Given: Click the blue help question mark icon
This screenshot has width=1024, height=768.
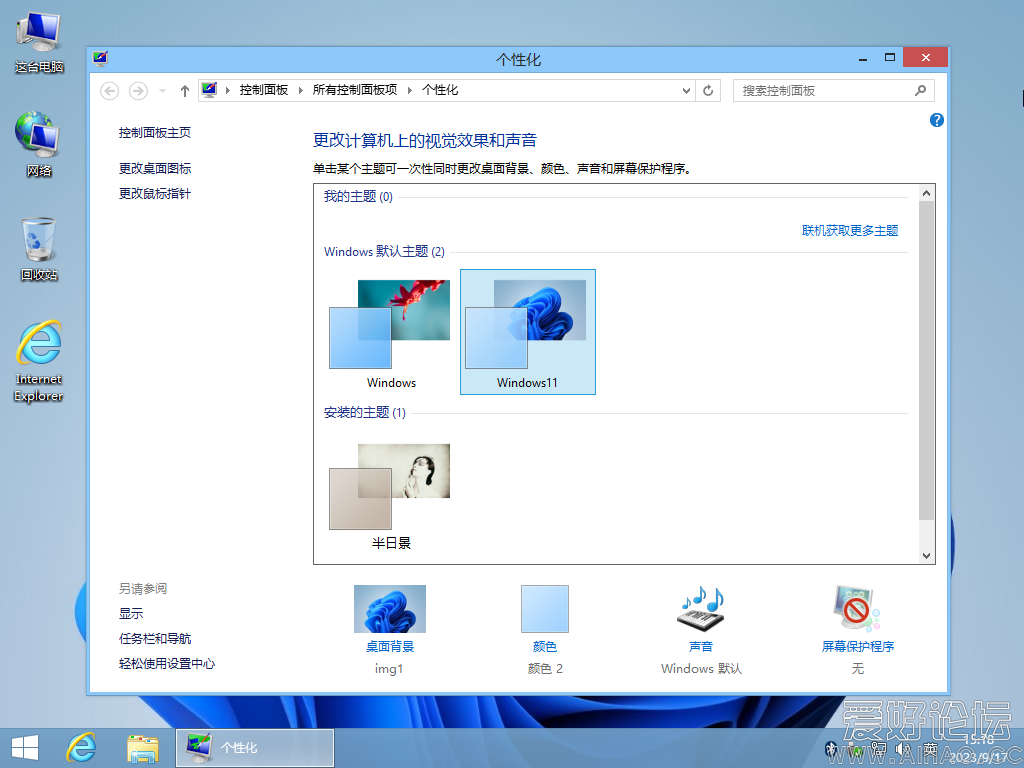Looking at the screenshot, I should click(x=937, y=120).
